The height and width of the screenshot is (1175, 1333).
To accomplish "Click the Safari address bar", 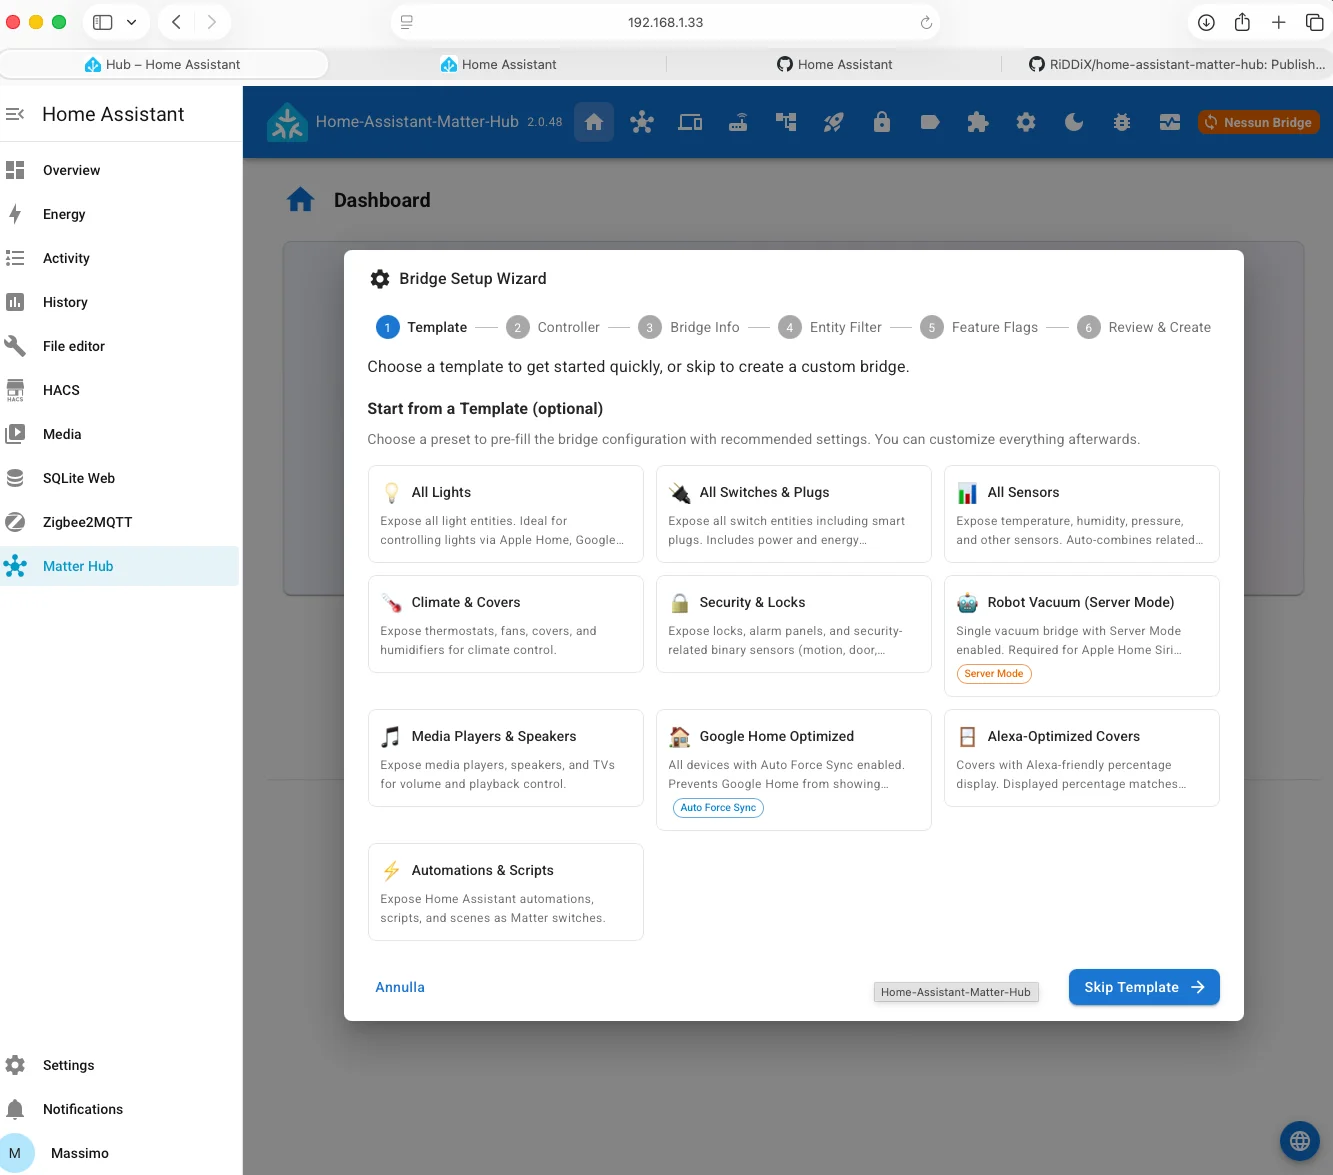I will 665,22.
